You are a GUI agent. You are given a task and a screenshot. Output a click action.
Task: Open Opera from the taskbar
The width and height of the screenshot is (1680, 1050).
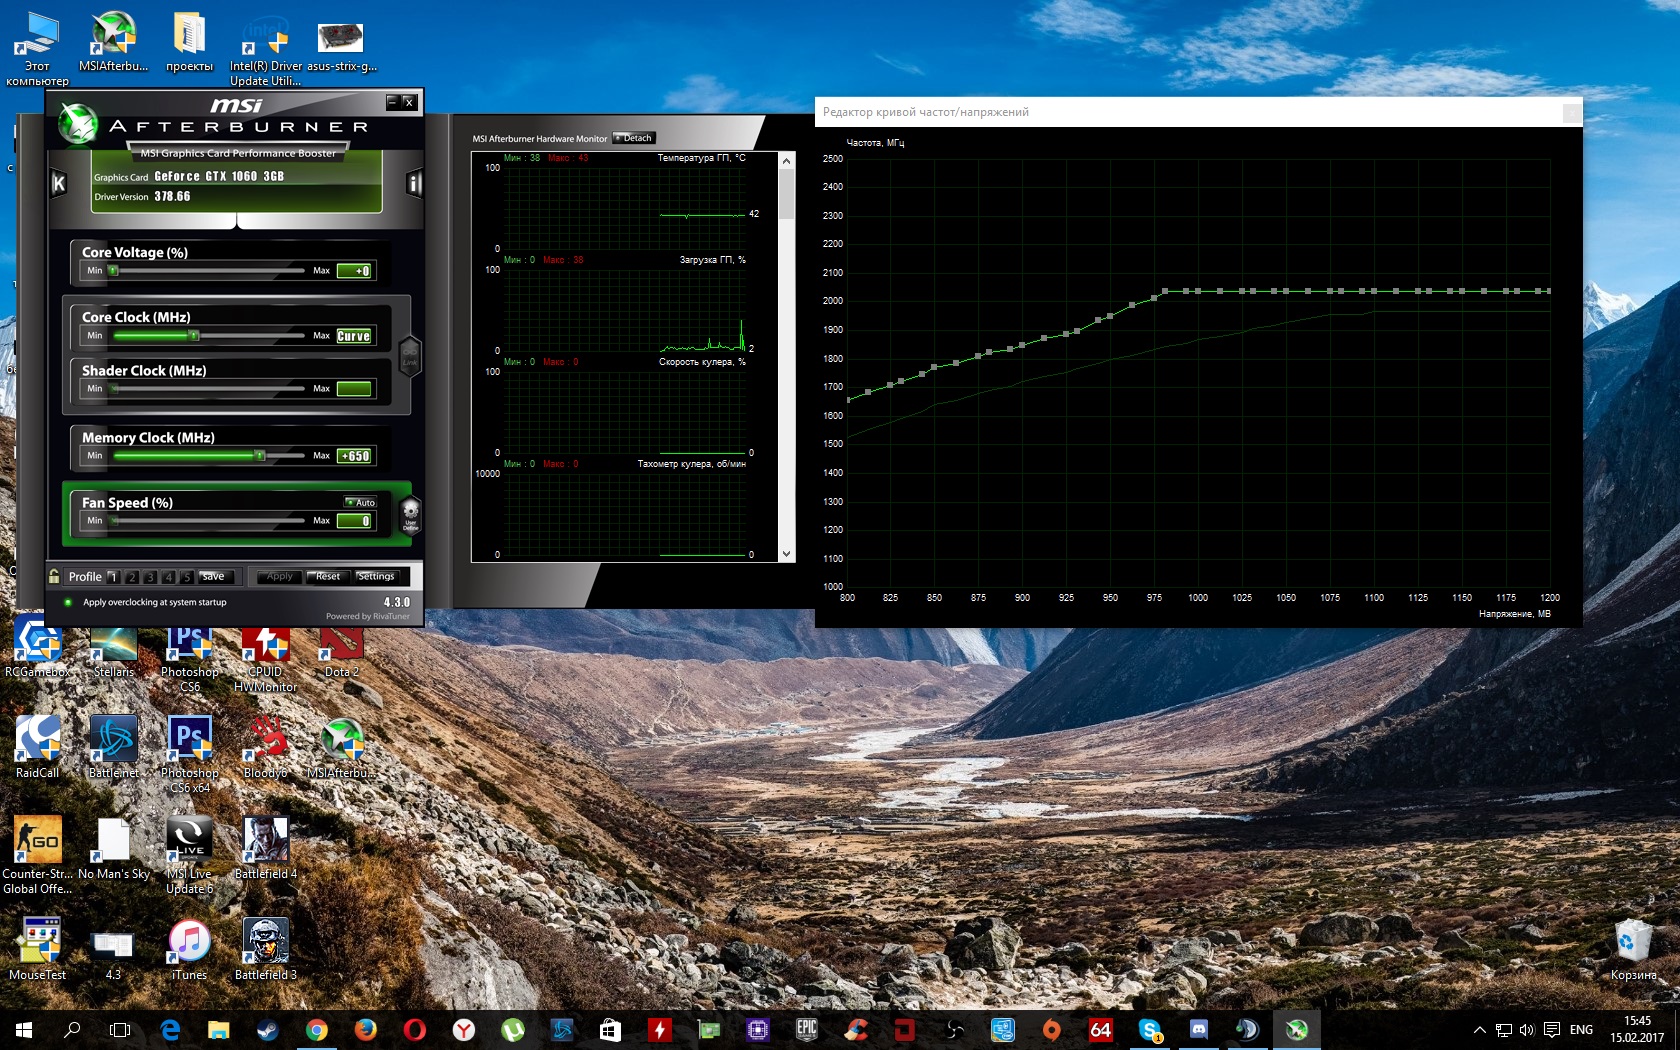click(x=414, y=1030)
